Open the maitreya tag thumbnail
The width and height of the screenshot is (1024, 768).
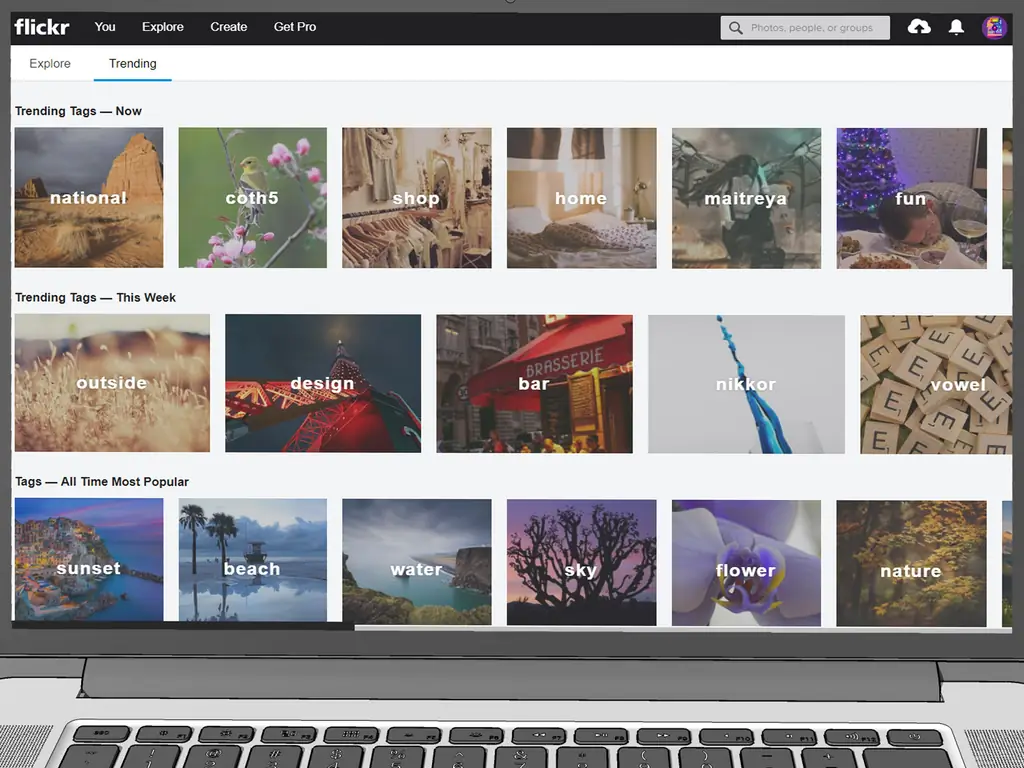[746, 198]
